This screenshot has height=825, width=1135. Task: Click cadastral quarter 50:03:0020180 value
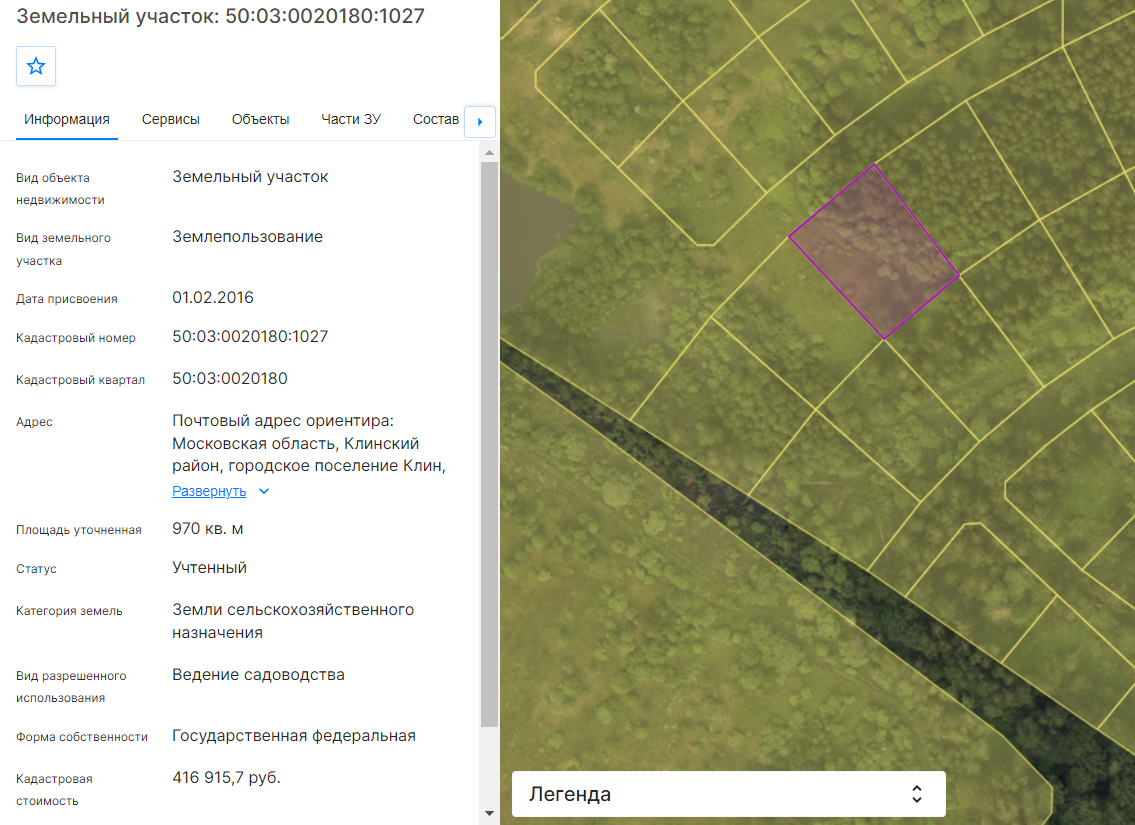(230, 378)
